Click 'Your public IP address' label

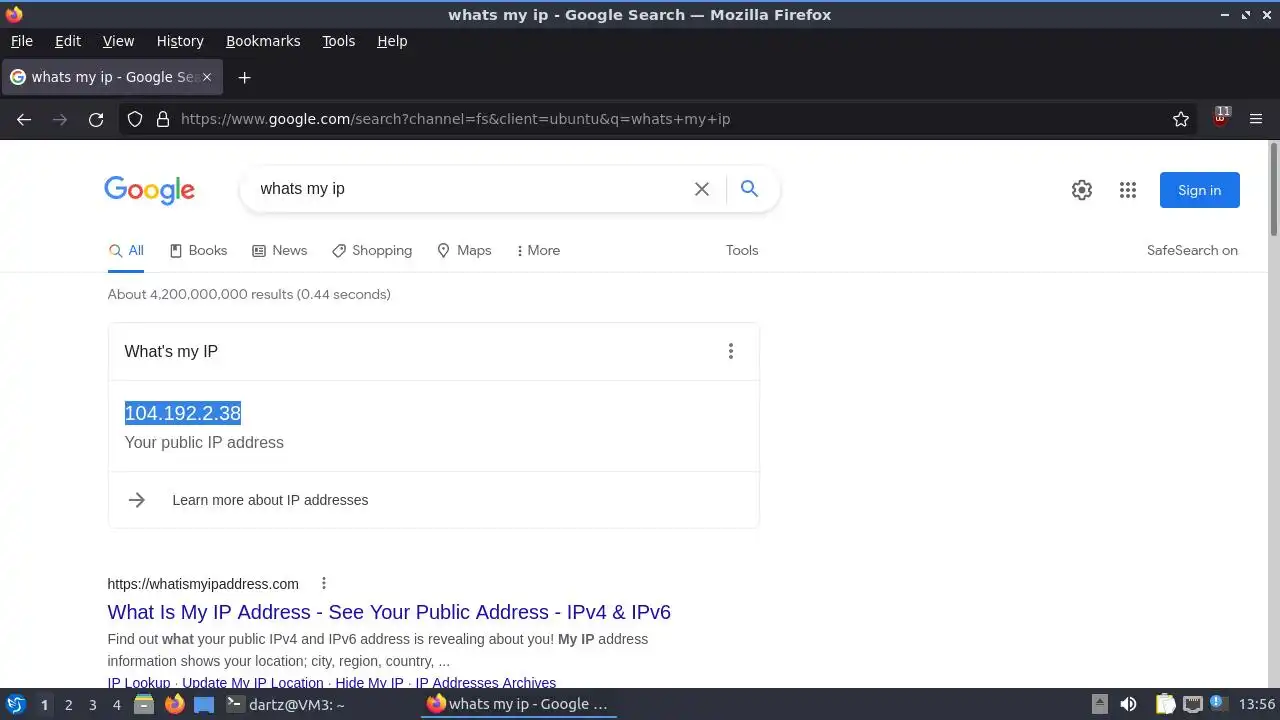click(204, 442)
